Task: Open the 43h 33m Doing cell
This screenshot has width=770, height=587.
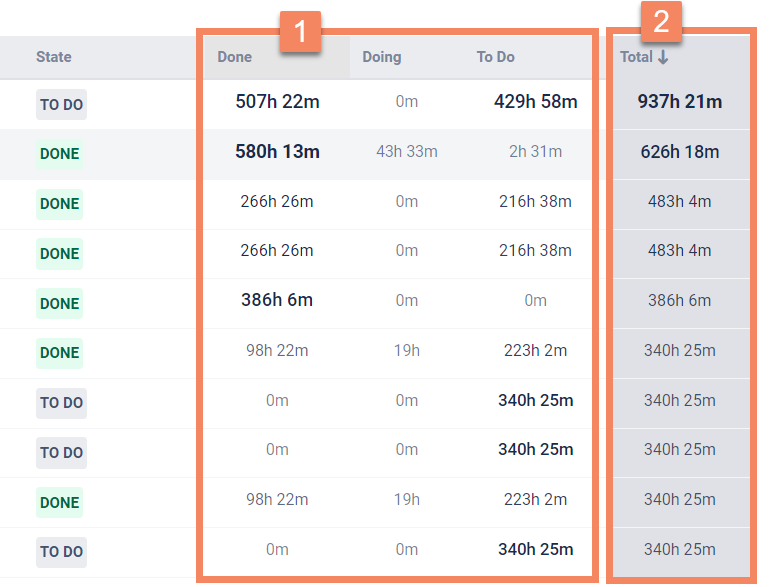Action: (406, 152)
